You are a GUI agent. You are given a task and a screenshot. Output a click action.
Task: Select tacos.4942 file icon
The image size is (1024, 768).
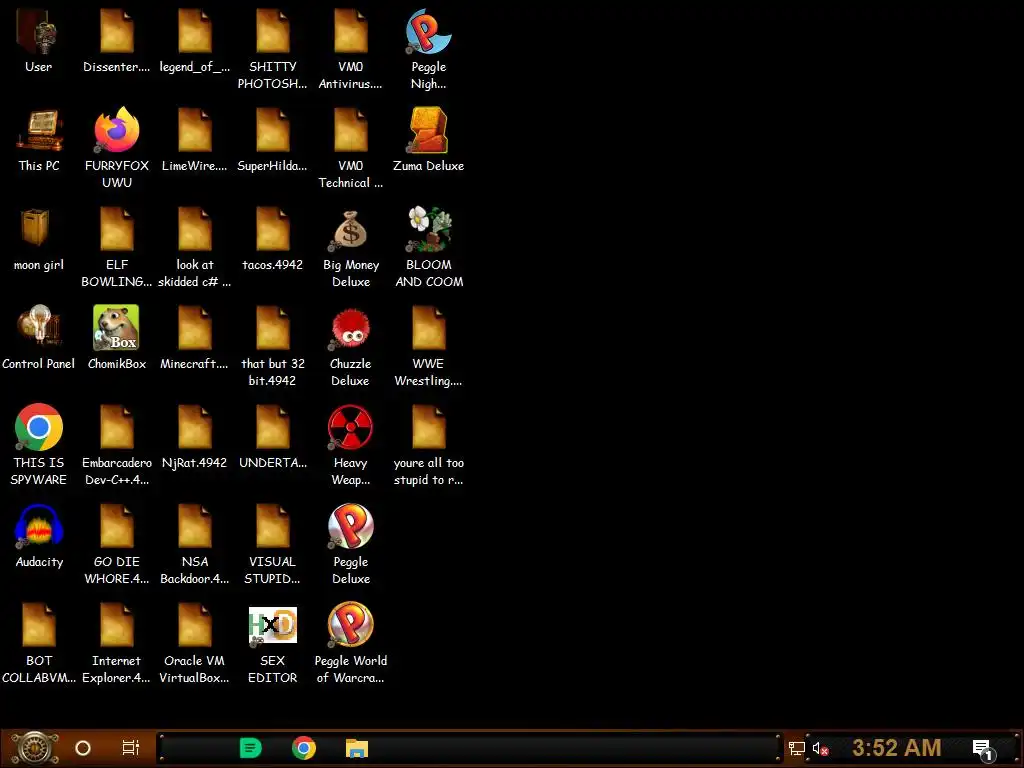point(272,229)
